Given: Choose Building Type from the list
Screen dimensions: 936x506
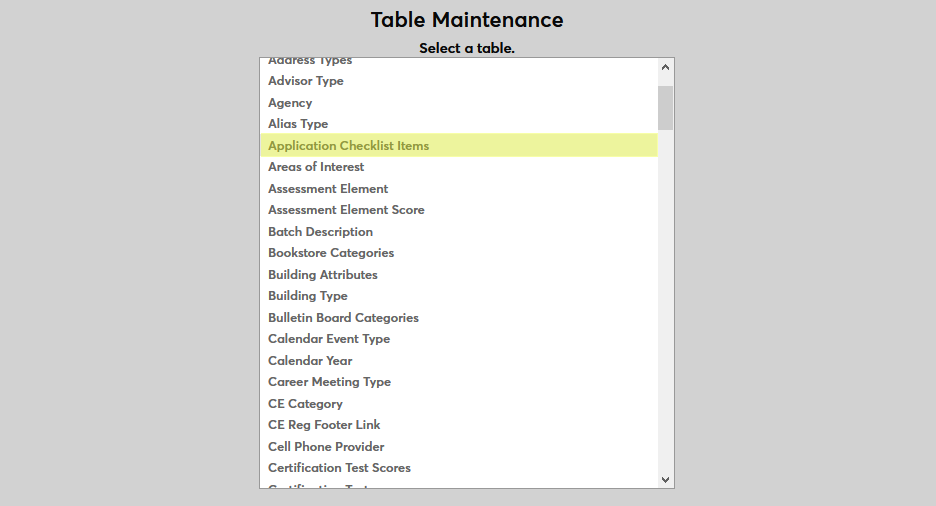Looking at the screenshot, I should (x=308, y=296).
